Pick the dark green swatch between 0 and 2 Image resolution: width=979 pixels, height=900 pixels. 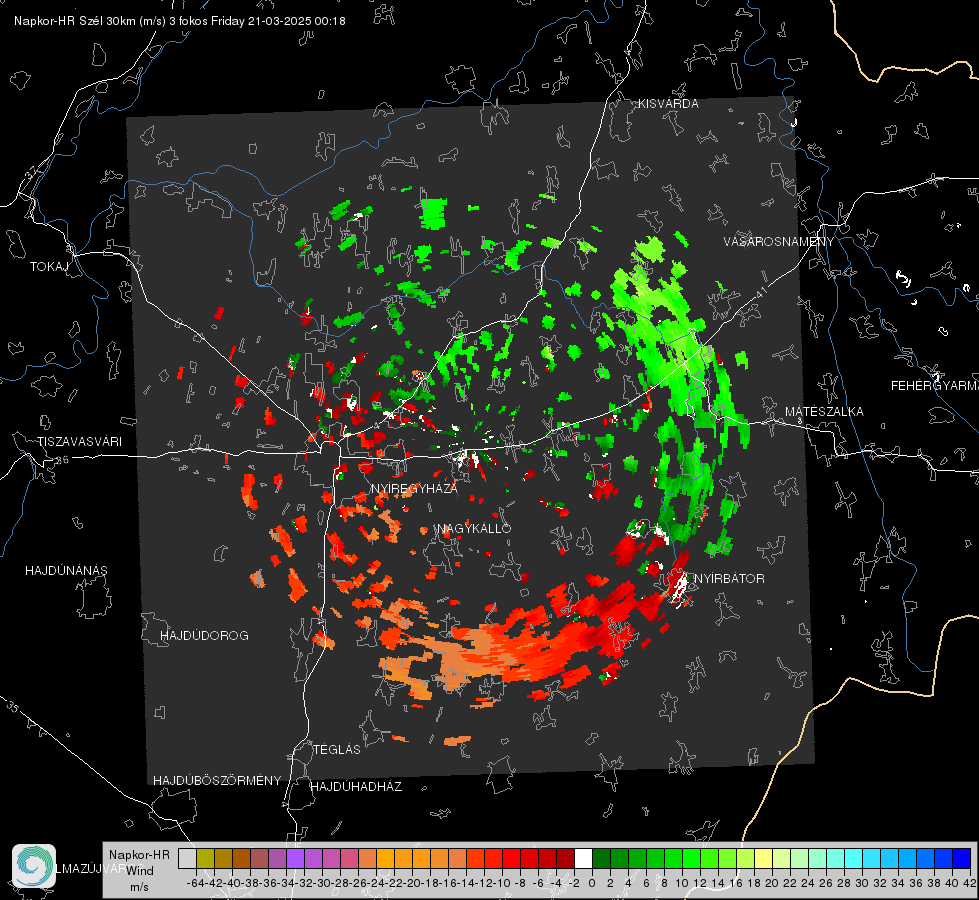tap(601, 858)
